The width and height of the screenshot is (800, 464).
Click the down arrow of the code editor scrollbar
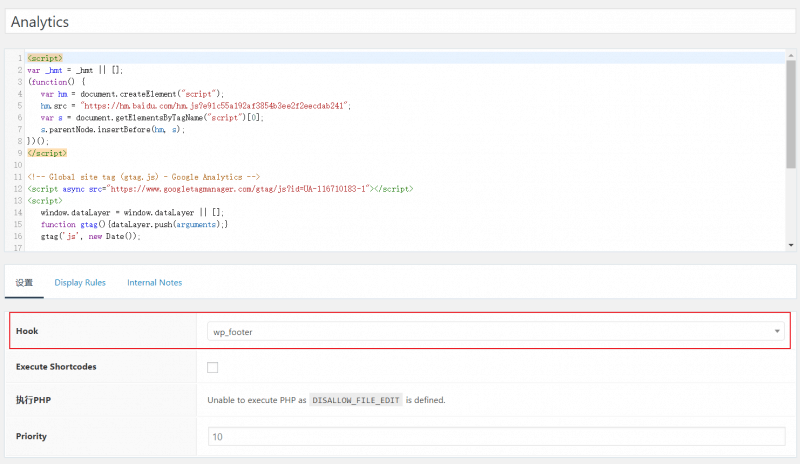click(x=792, y=244)
